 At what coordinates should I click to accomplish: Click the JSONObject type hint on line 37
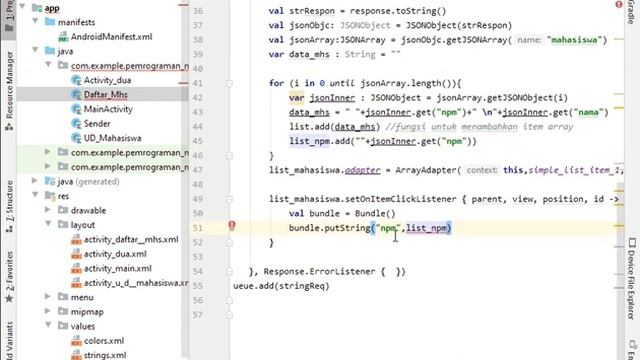(365, 25)
